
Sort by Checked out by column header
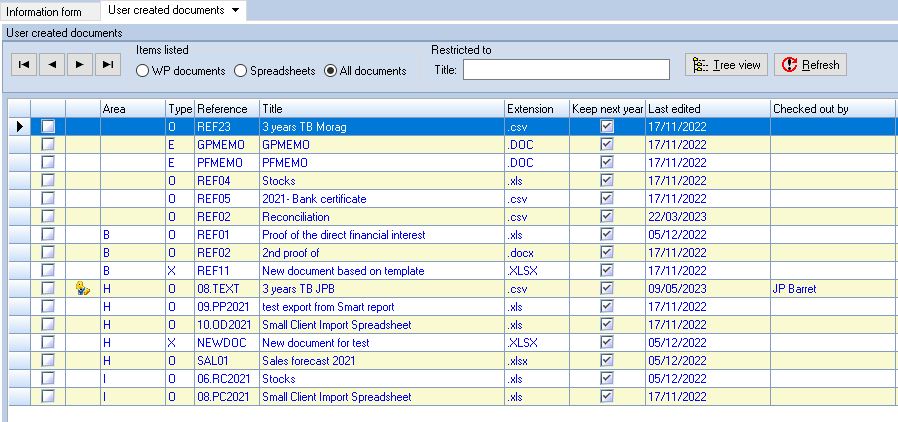pos(833,109)
